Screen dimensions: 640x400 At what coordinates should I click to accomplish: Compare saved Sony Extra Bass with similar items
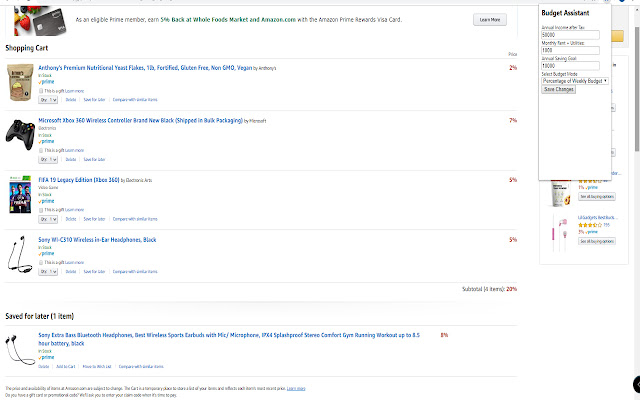tap(141, 367)
